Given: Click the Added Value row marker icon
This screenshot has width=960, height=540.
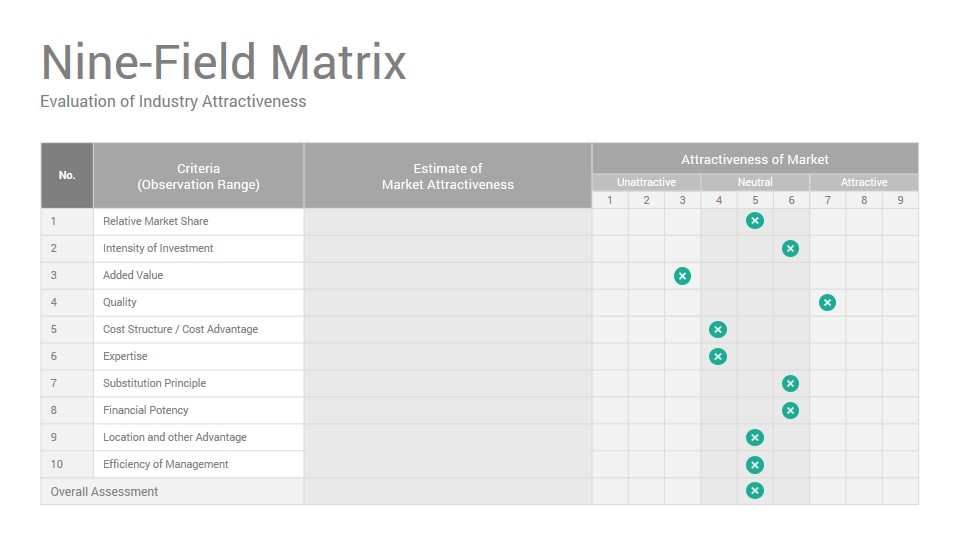Looking at the screenshot, I should coord(682,276).
